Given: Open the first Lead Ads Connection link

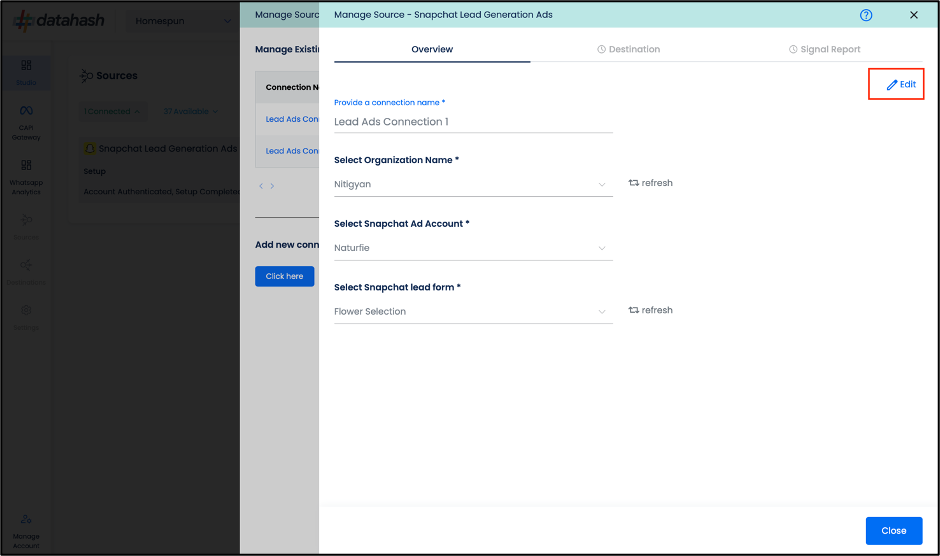Looking at the screenshot, I should click(292, 119).
